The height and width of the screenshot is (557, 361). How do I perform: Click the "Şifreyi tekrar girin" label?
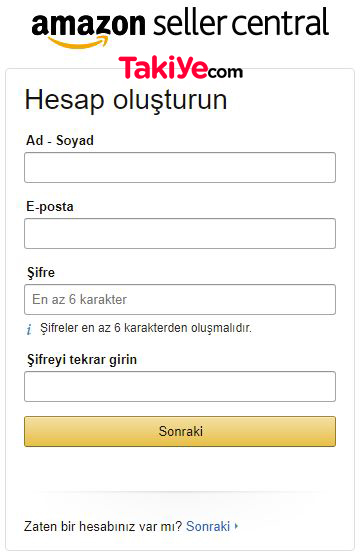pos(82,360)
